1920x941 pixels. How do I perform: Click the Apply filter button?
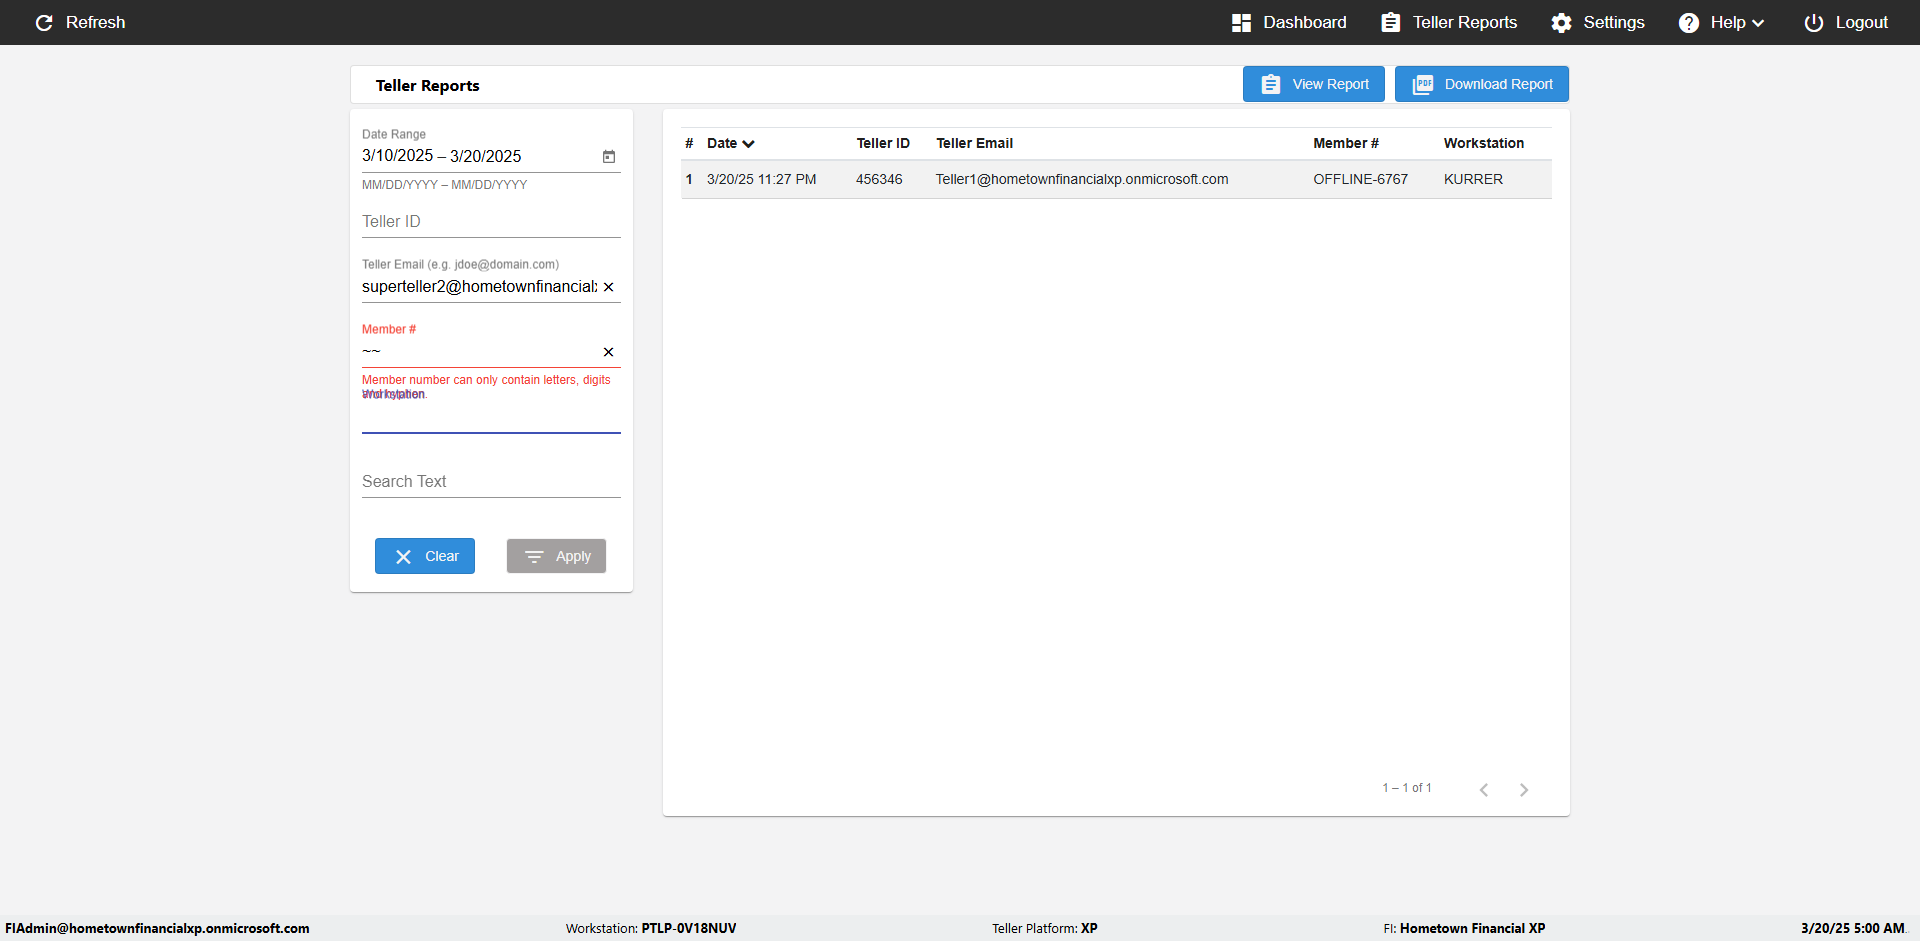[x=556, y=556]
